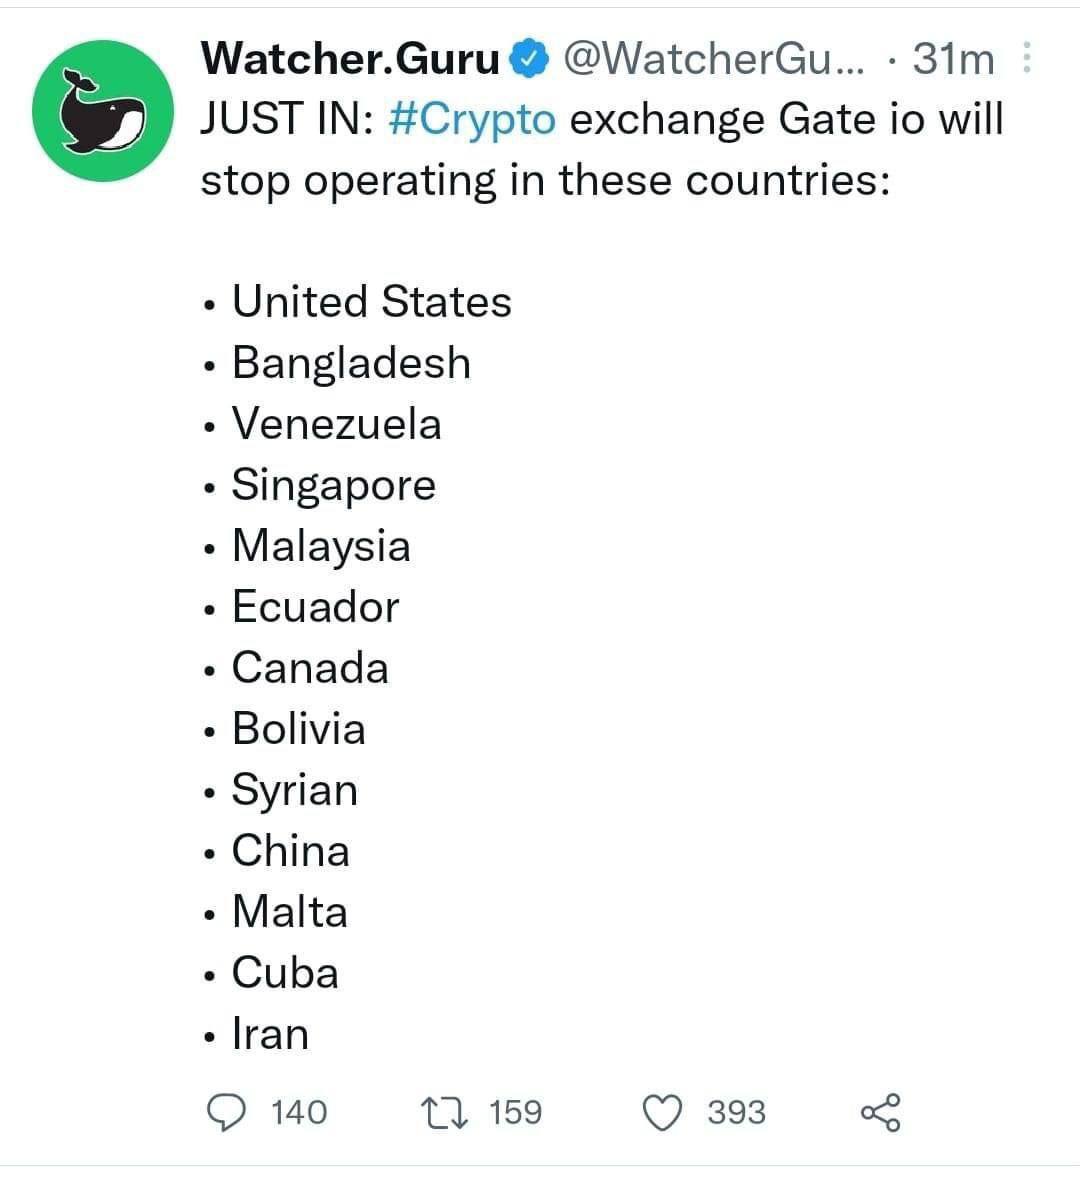Like the tweet with heart icon
This screenshot has width=1080, height=1177.
click(x=663, y=1112)
